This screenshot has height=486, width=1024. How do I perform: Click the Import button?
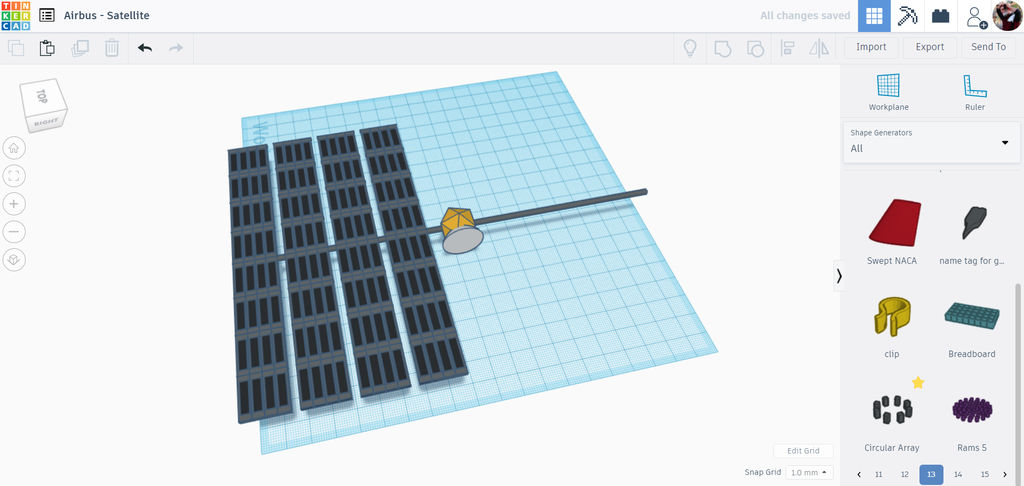871,47
